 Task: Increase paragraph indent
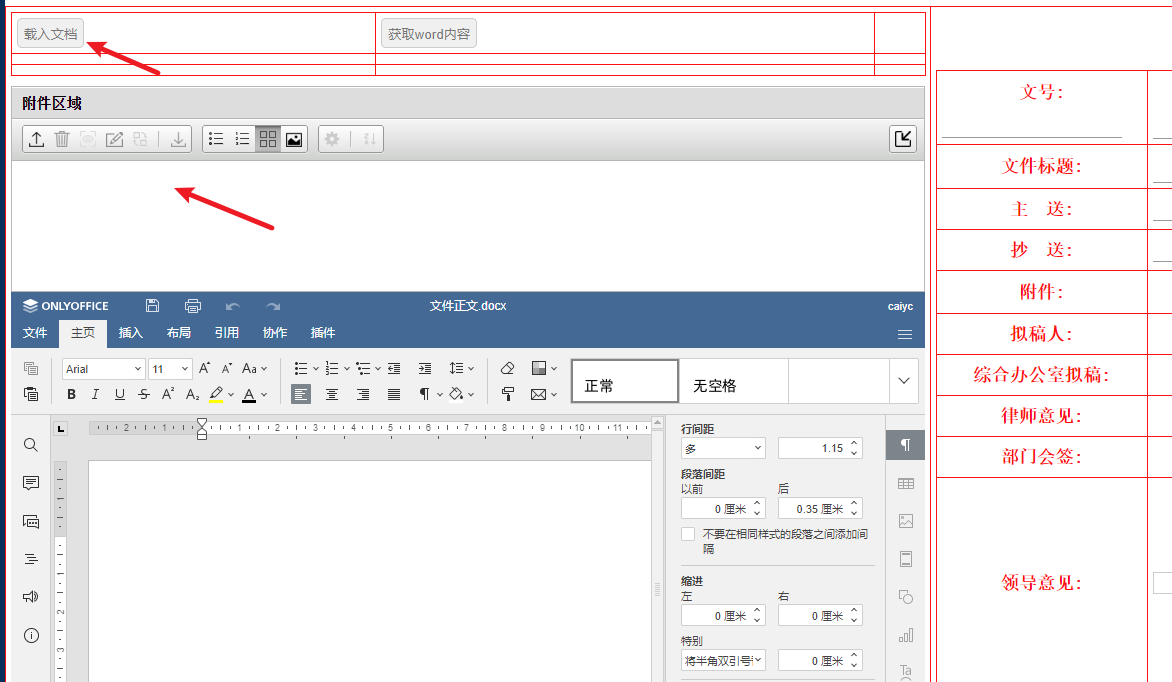(425, 368)
